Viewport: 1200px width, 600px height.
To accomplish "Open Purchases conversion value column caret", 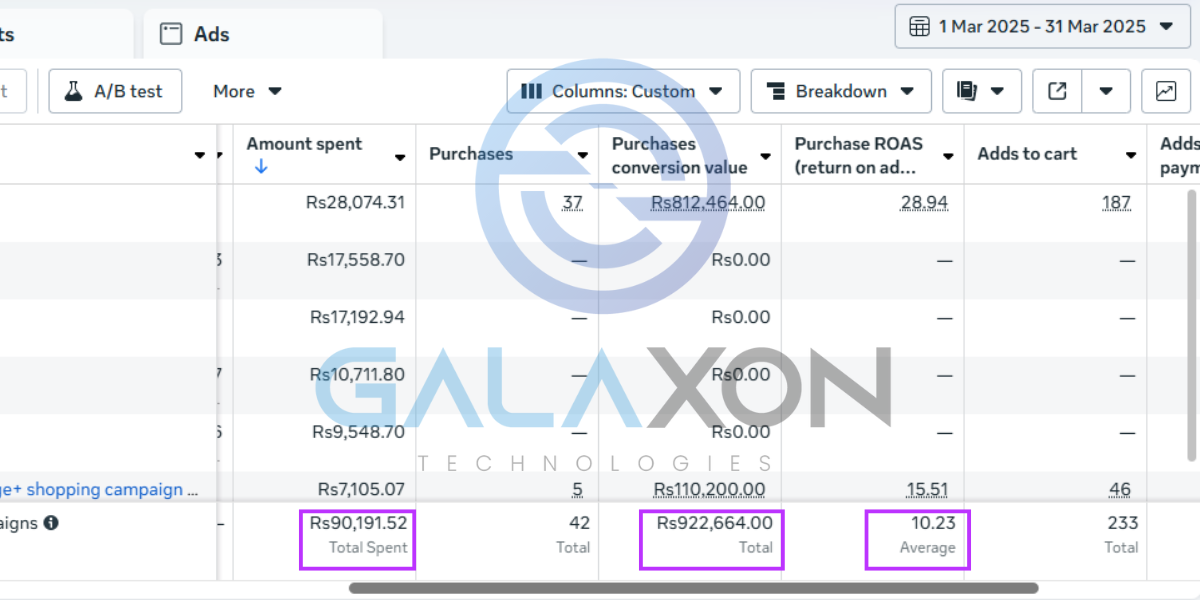I will tap(765, 156).
